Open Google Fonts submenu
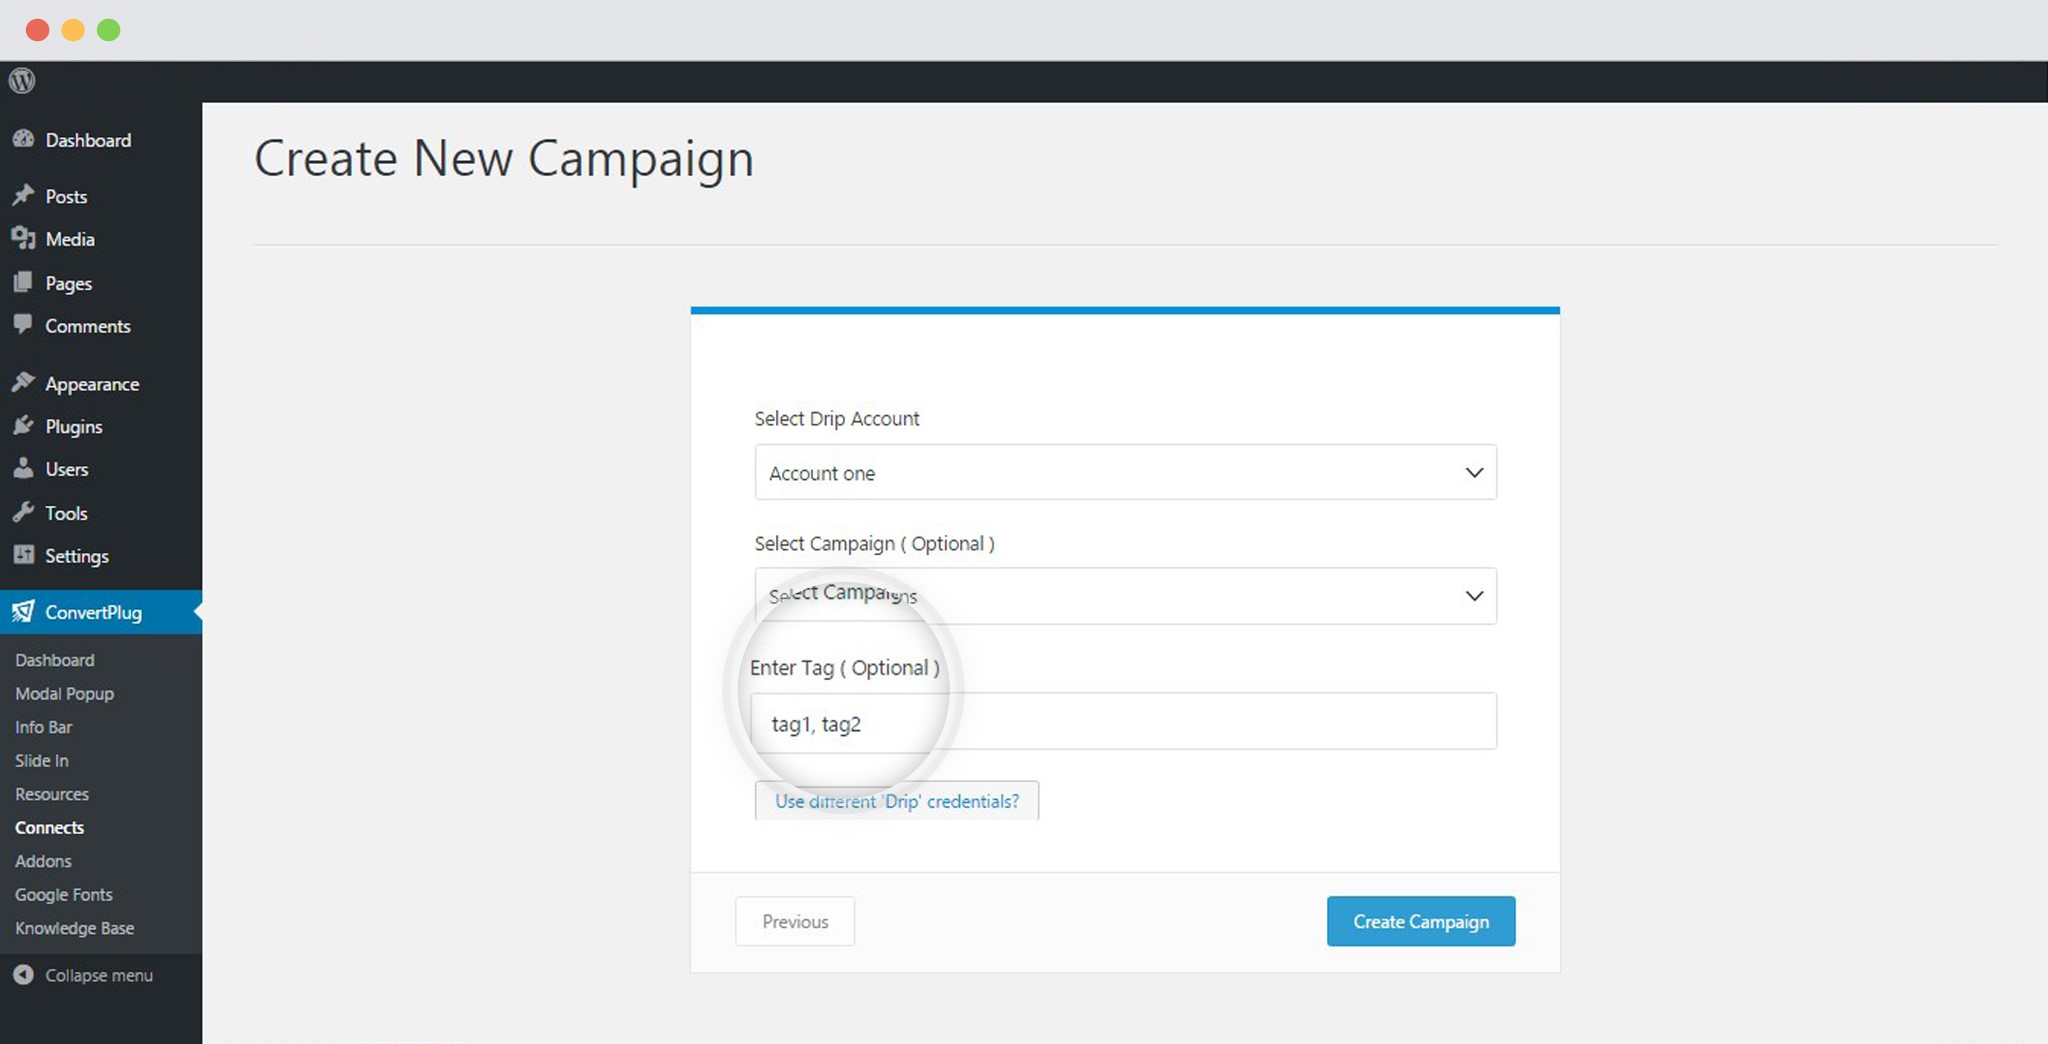This screenshot has width=2048, height=1044. (64, 894)
